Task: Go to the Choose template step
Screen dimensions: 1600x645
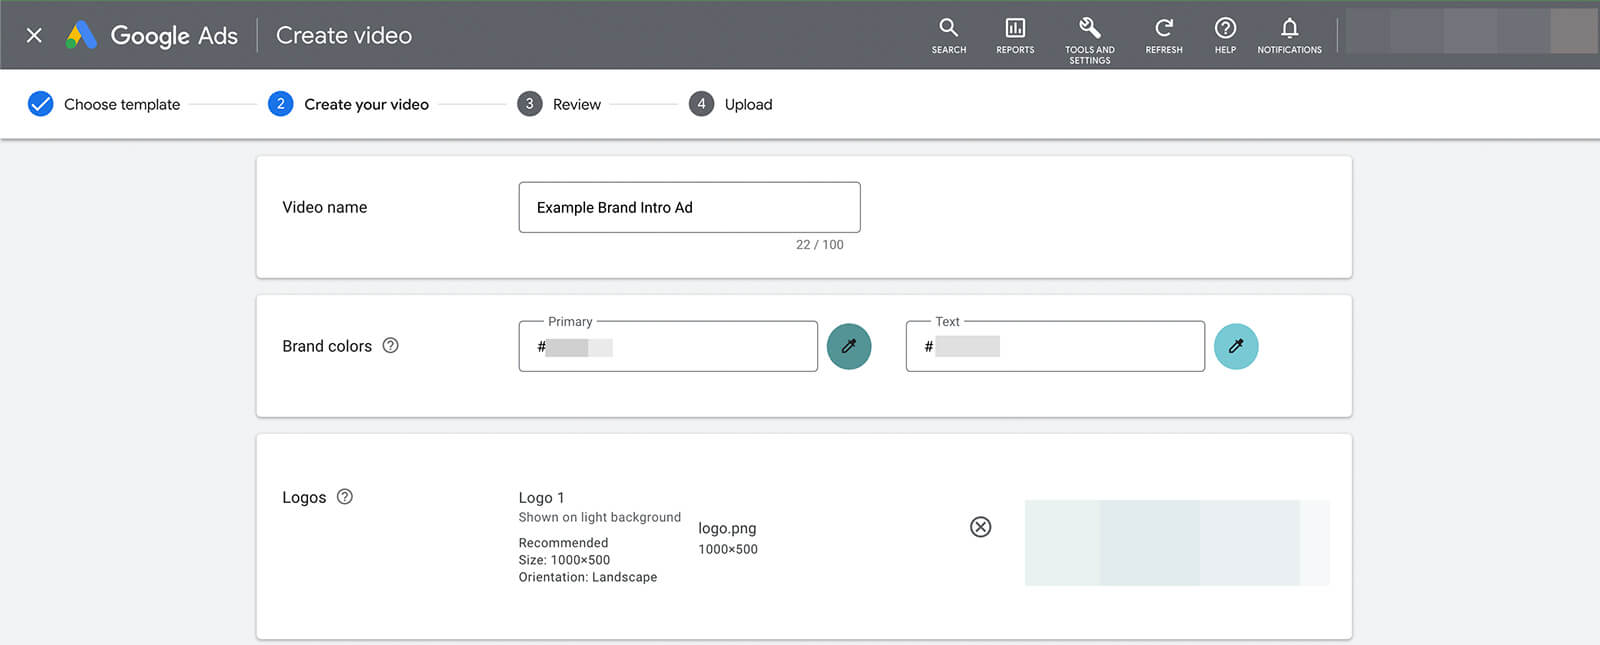Action: 104,104
